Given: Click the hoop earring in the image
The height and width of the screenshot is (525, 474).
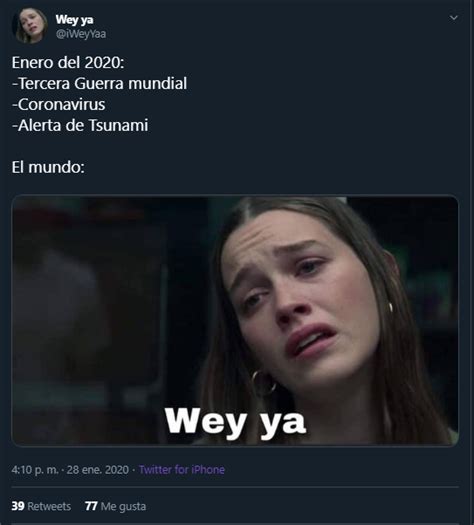Looking at the screenshot, I should click(263, 382).
